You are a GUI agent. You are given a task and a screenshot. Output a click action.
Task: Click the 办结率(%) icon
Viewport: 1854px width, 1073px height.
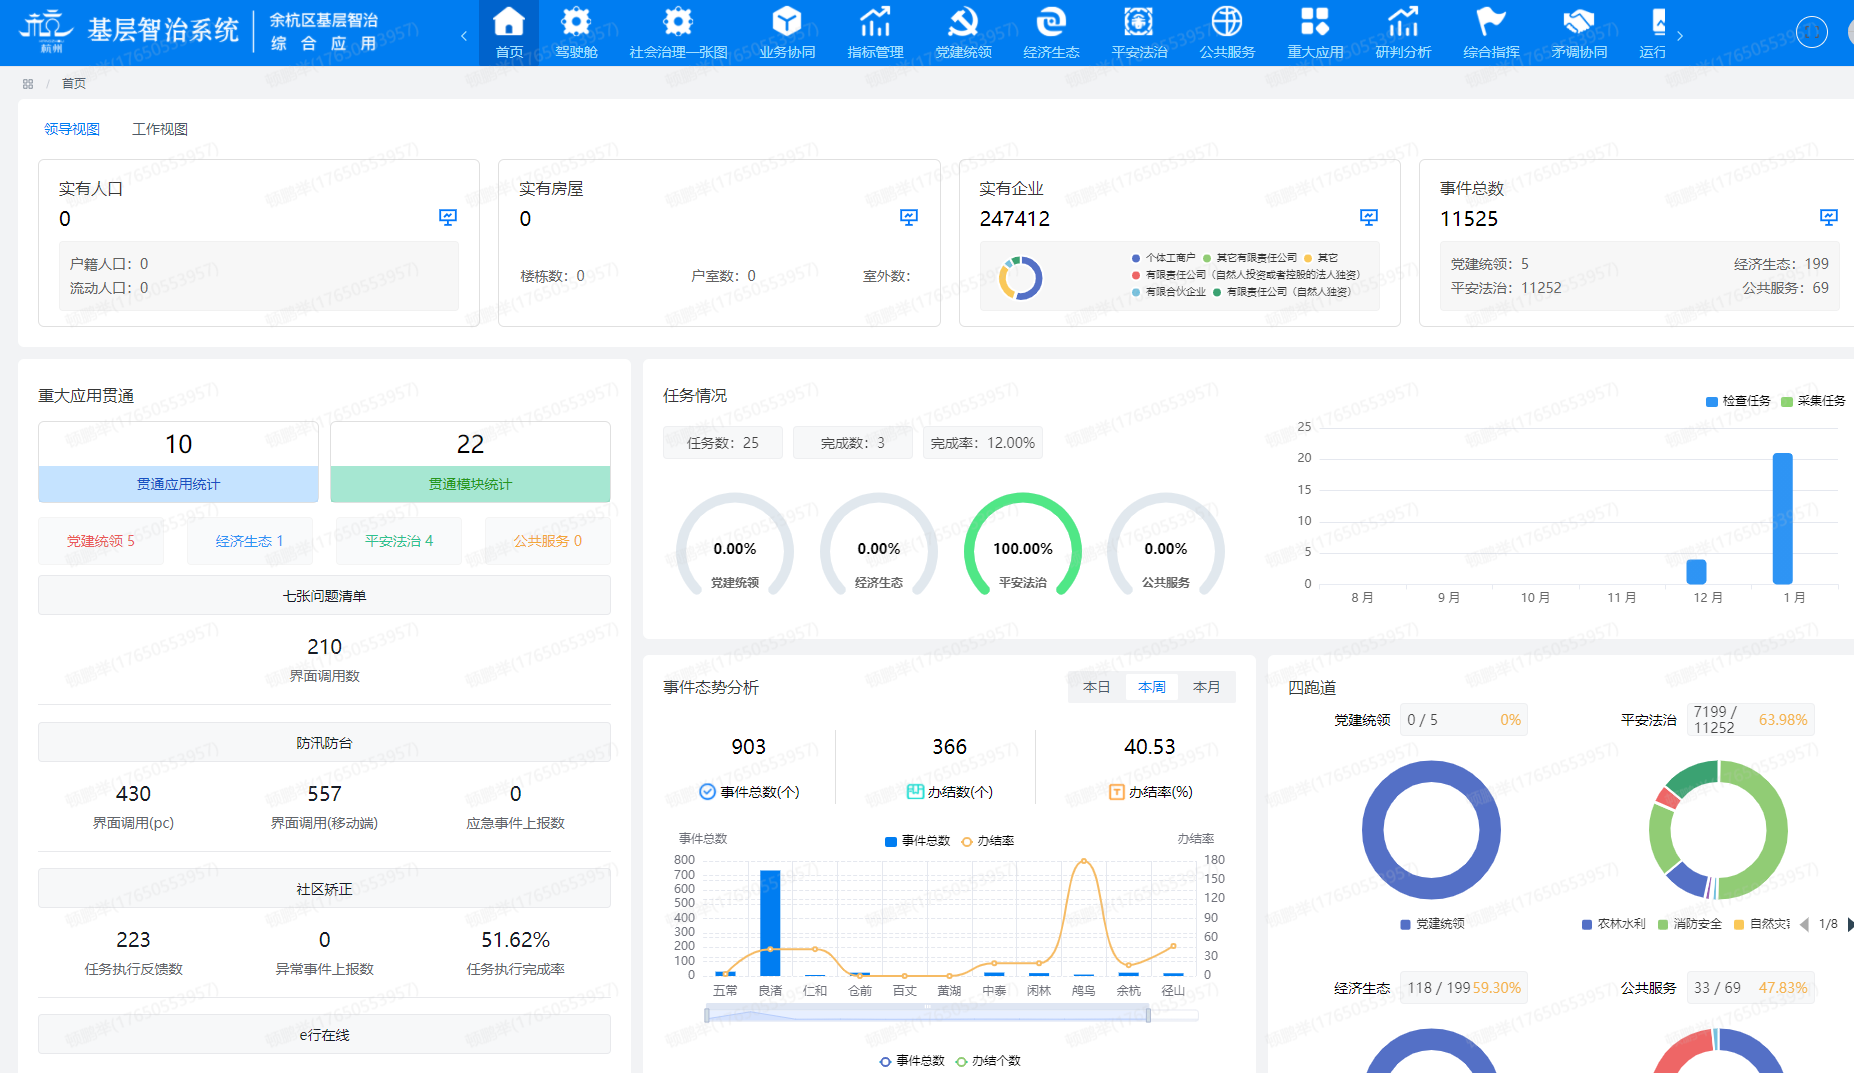click(1117, 792)
